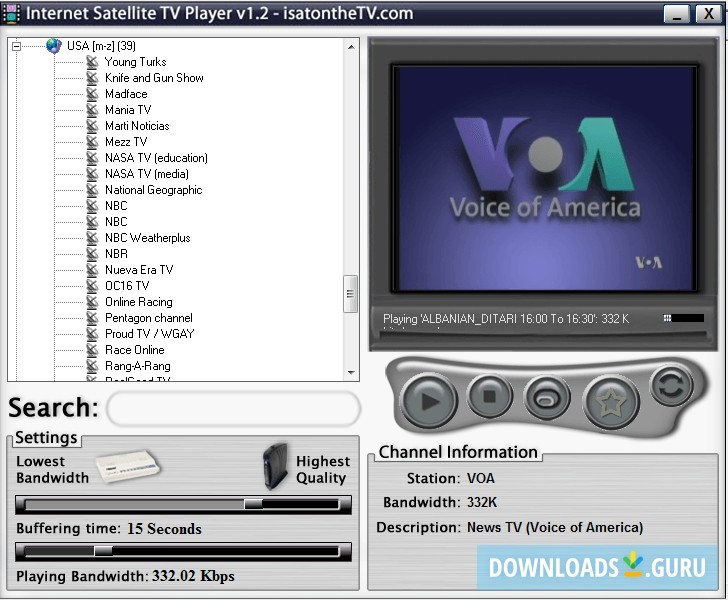728x600 pixels.
Task: Select the Nueva Era TV channel
Action: (139, 270)
